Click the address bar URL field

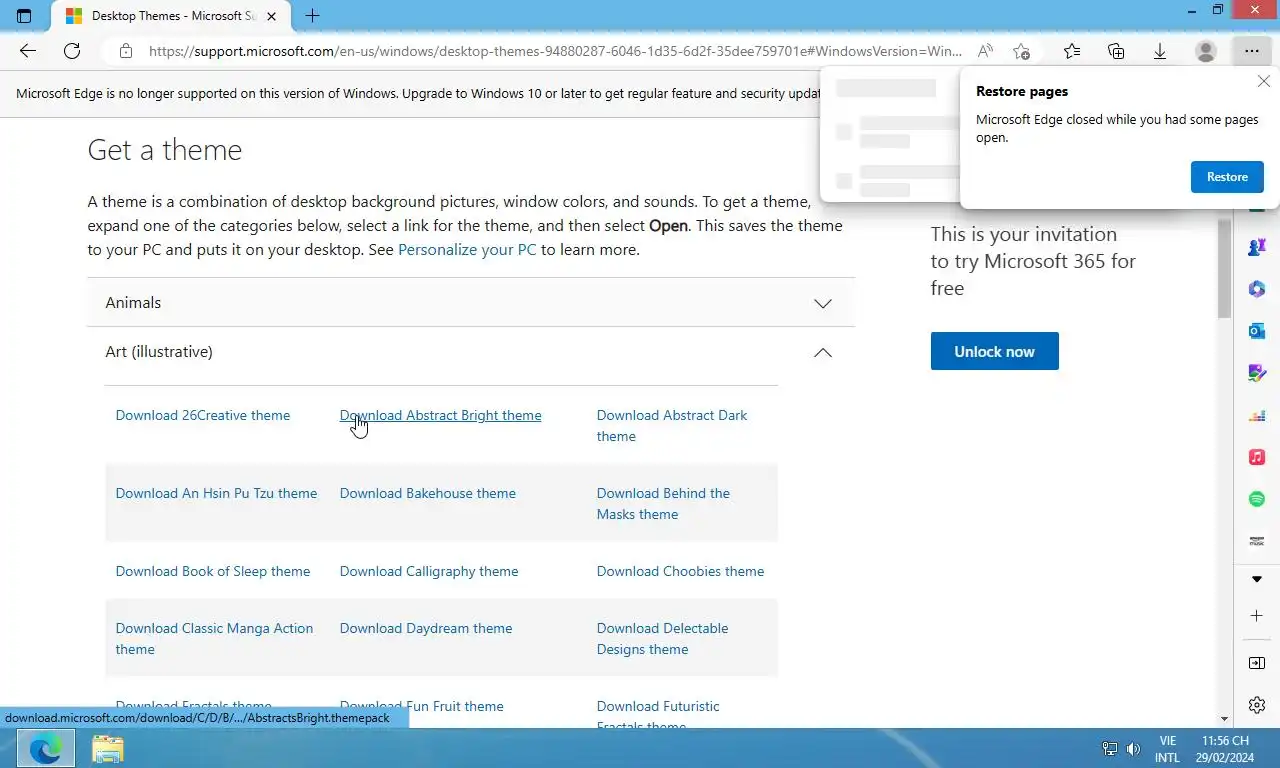pos(555,51)
